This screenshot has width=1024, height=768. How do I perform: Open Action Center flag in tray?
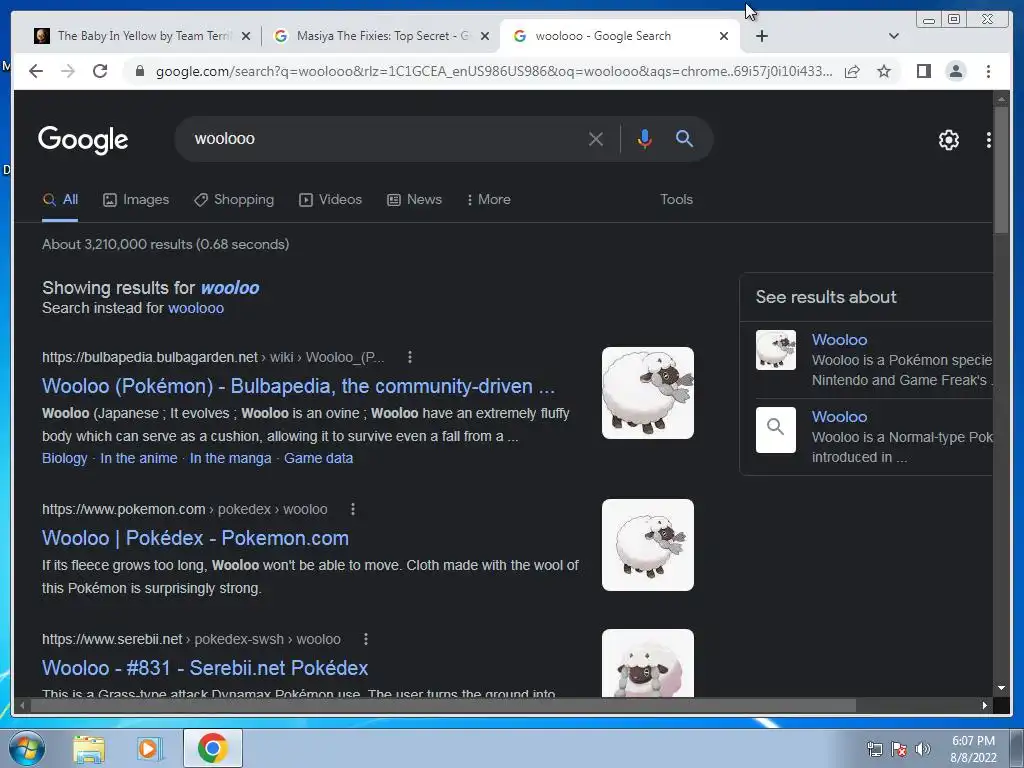[x=899, y=749]
